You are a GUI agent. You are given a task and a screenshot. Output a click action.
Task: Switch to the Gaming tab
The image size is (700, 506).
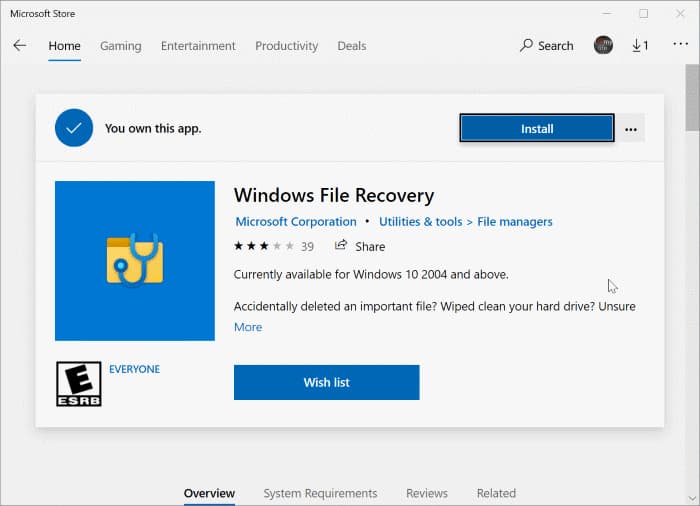(x=121, y=46)
